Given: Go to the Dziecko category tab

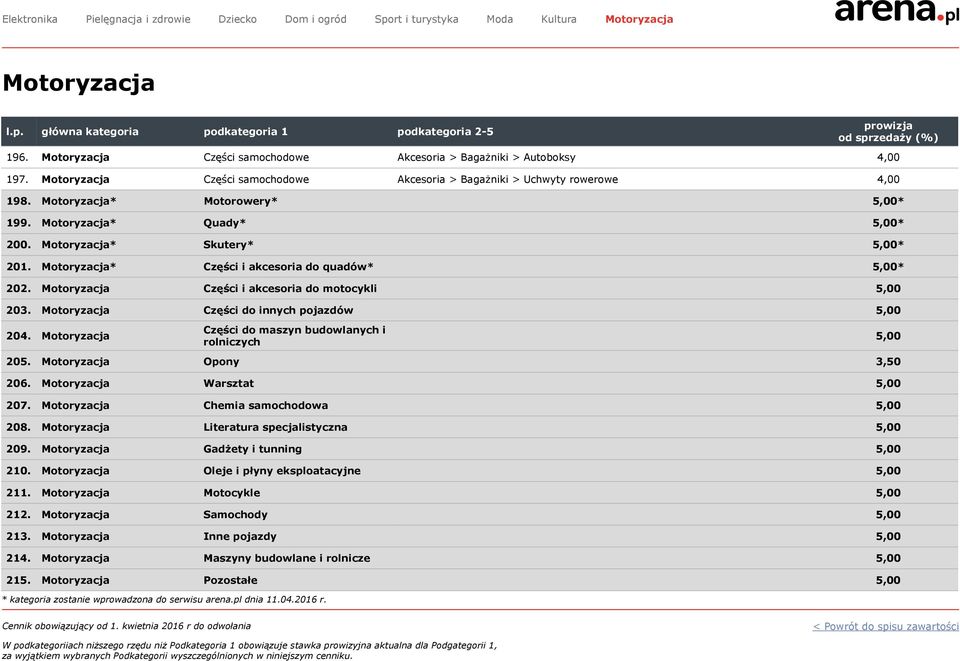Looking at the screenshot, I should tap(238, 19).
